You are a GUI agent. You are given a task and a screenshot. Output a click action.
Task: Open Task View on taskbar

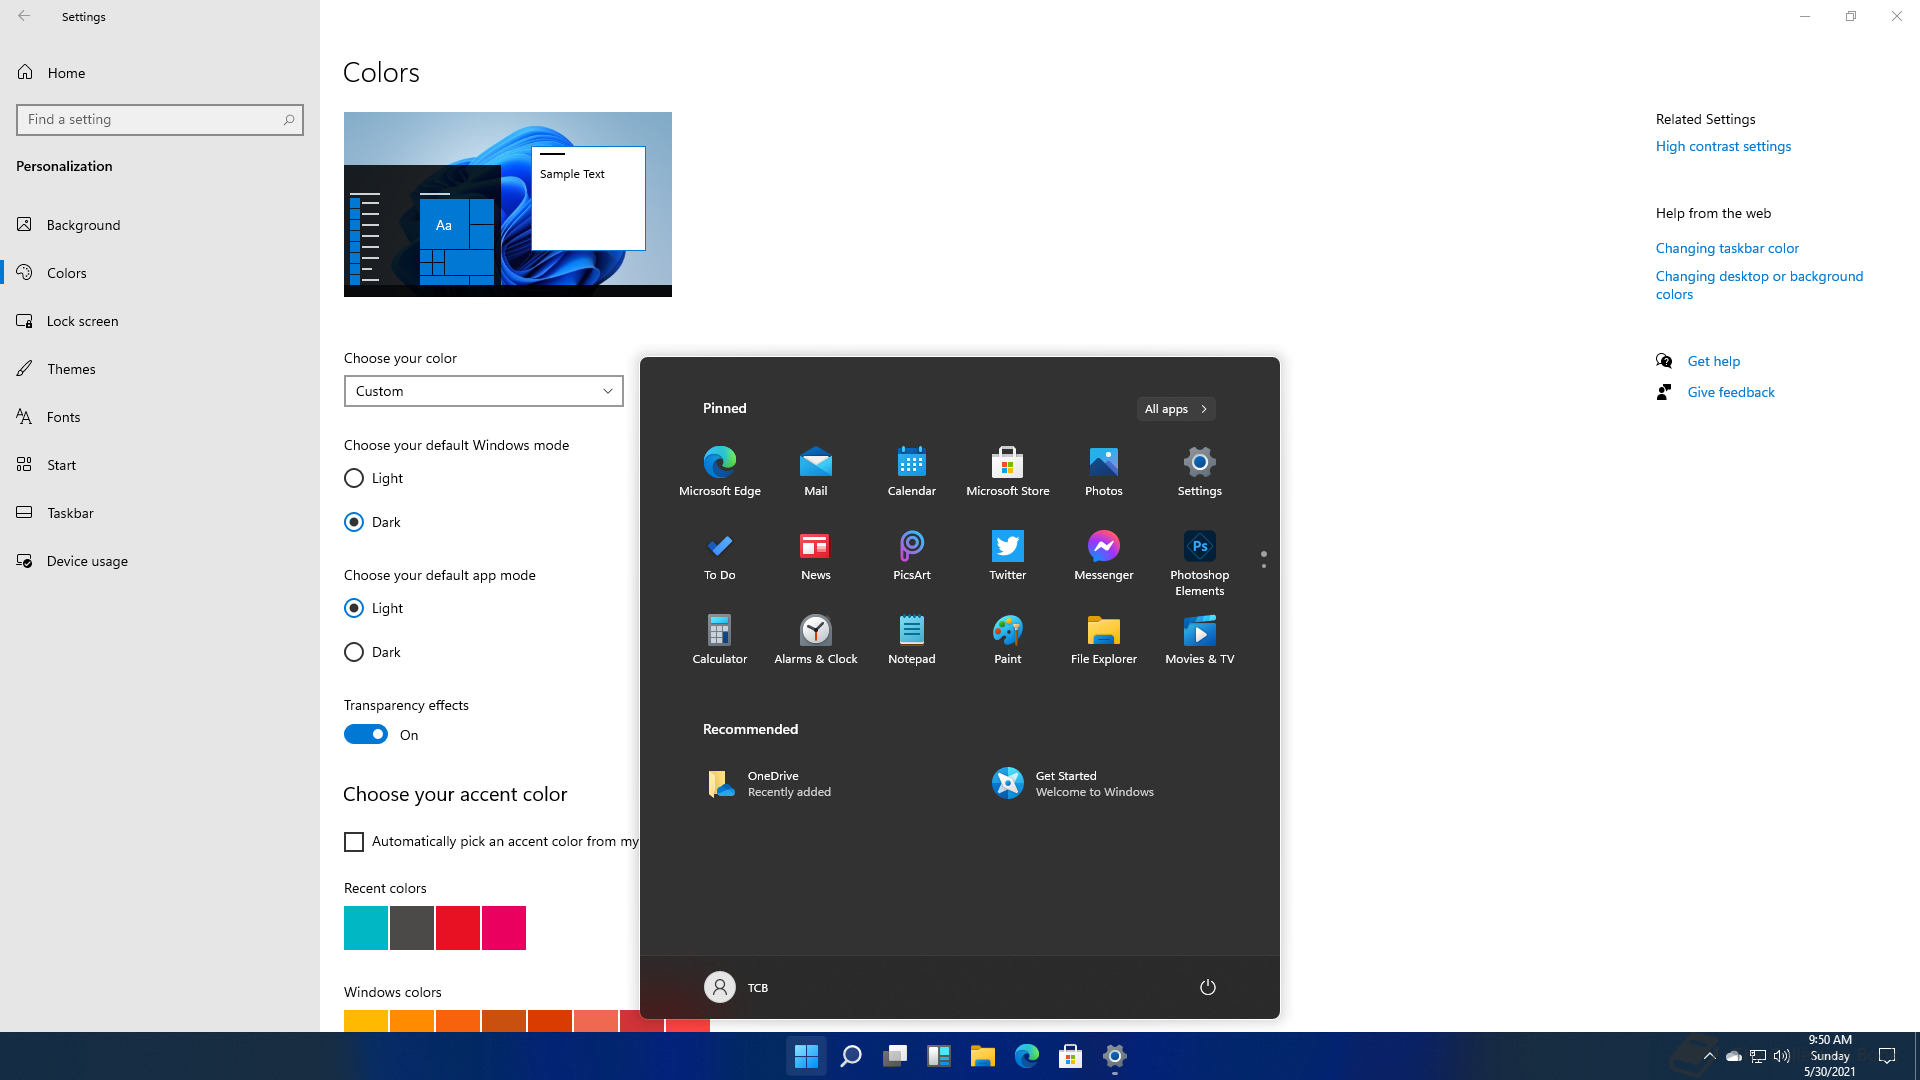(x=895, y=1056)
